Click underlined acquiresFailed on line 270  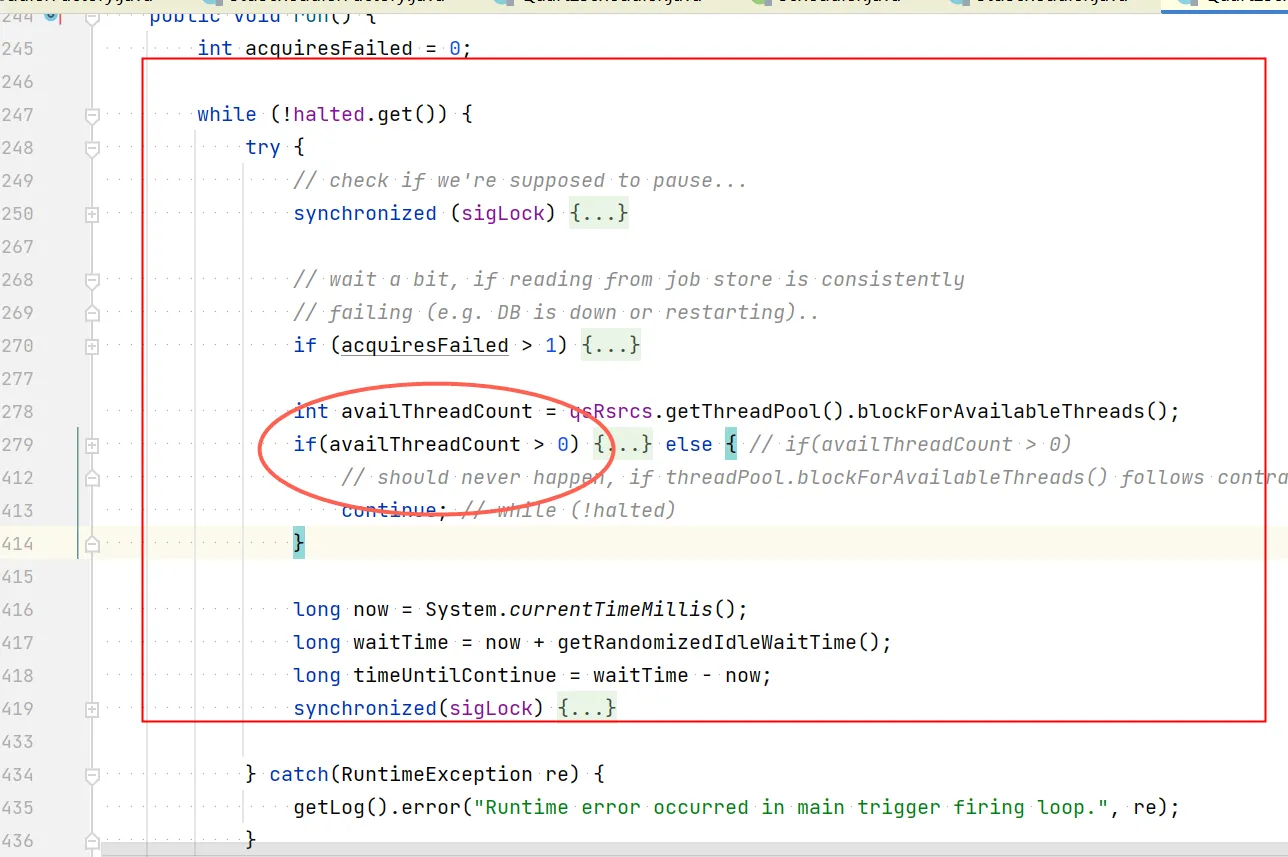tap(425, 346)
